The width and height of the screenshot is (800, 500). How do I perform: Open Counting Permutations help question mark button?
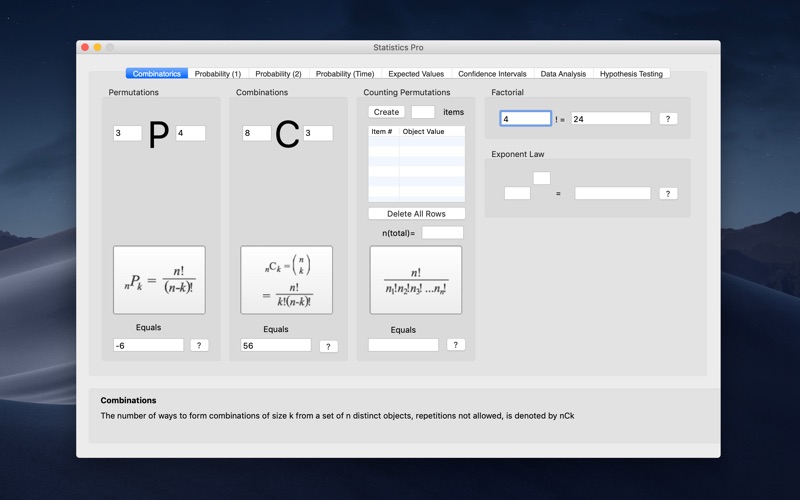coord(456,345)
